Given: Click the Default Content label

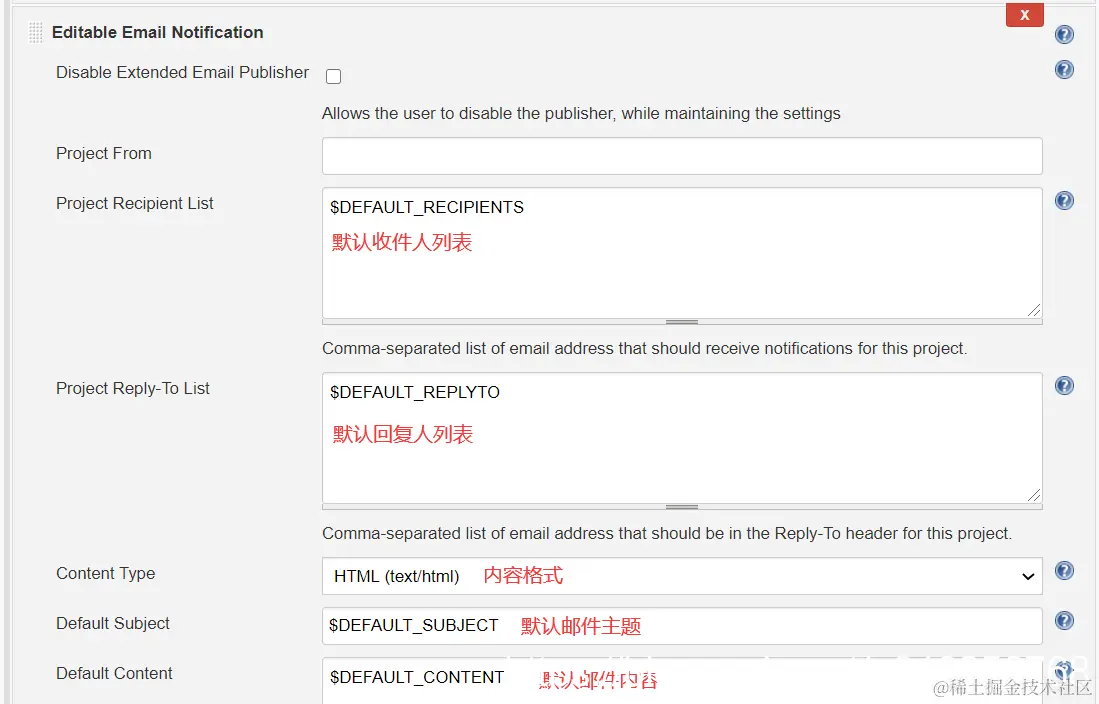Looking at the screenshot, I should (114, 673).
